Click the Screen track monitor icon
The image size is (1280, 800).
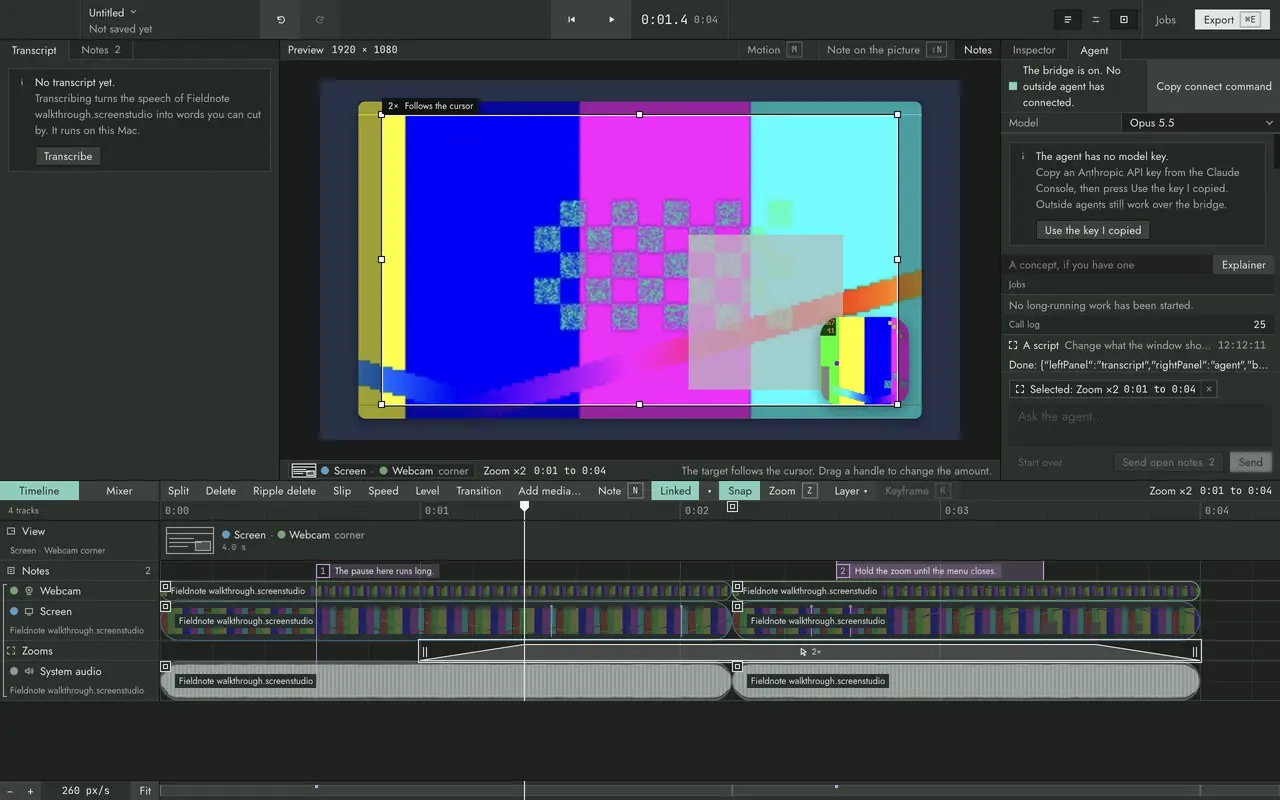pos(29,611)
